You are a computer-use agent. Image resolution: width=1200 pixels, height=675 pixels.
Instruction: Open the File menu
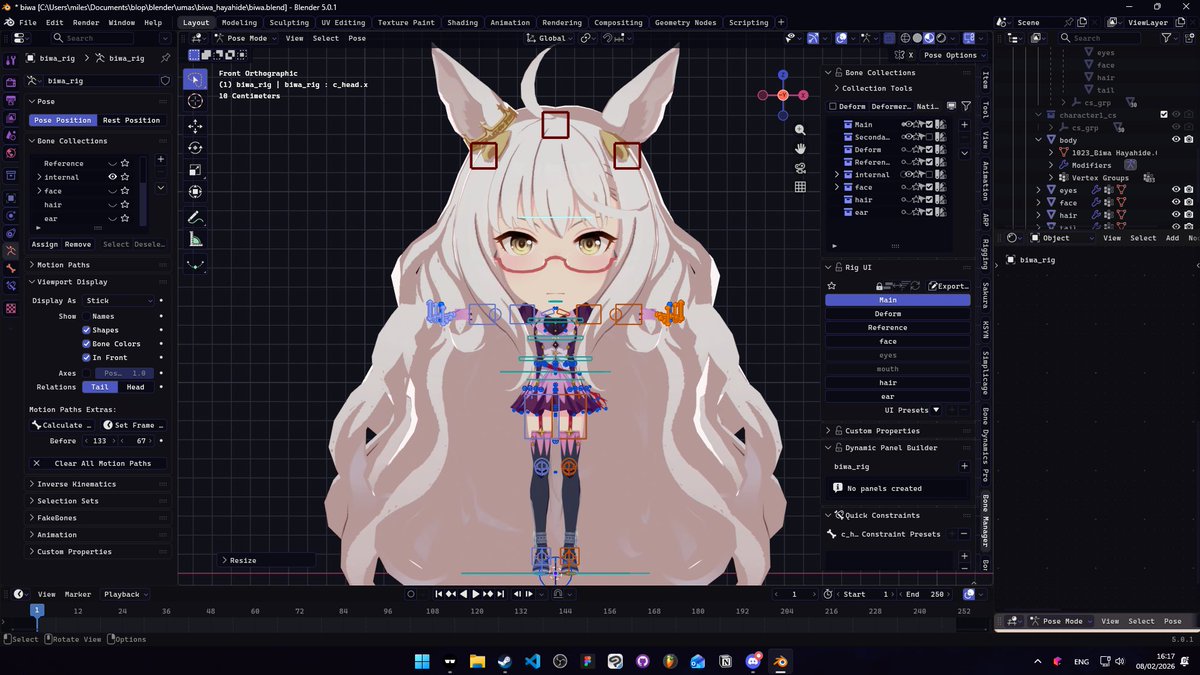28,22
